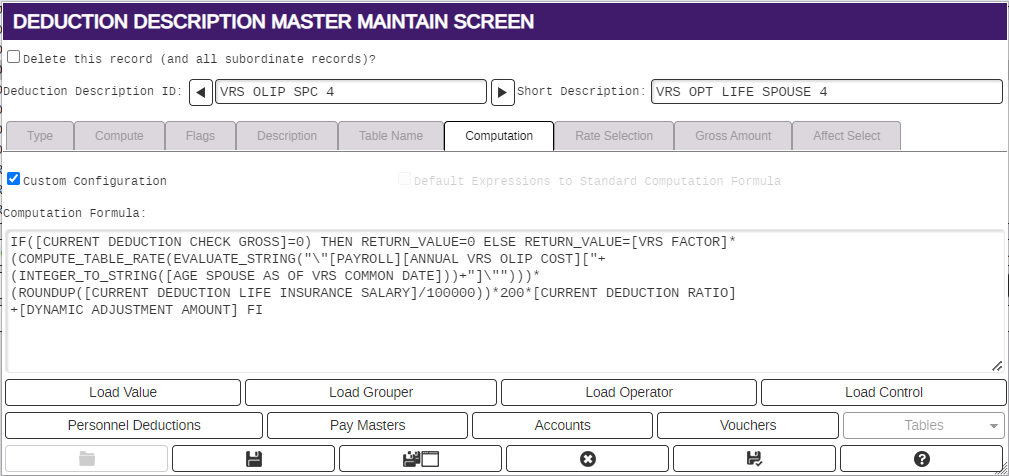Open the Table Name tab
1009x476 pixels.
click(391, 136)
